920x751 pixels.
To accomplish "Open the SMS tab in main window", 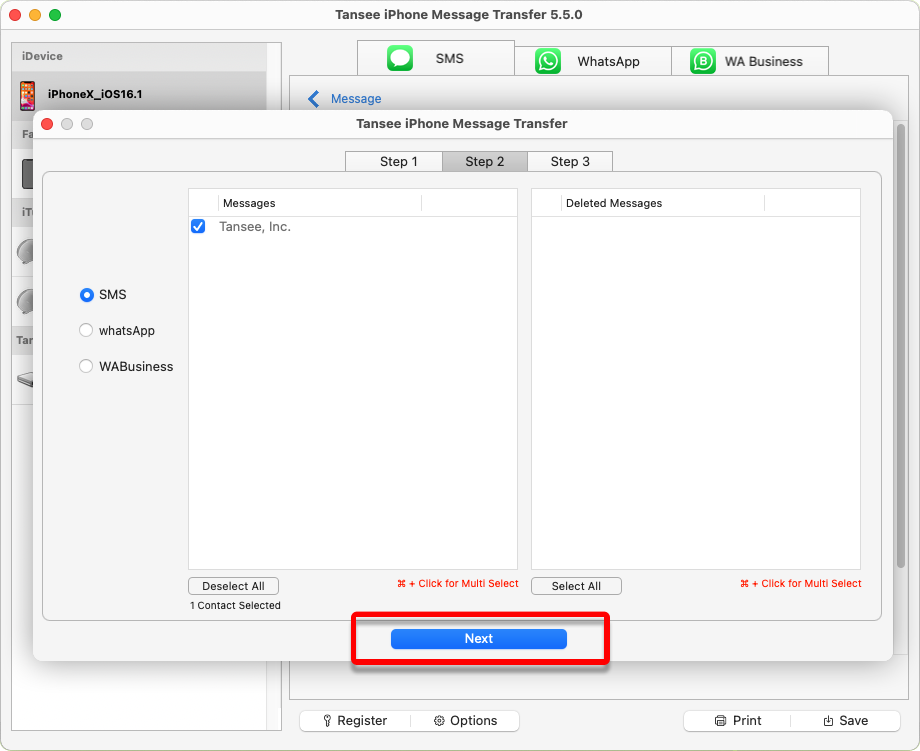I will pyautogui.click(x=436, y=58).
